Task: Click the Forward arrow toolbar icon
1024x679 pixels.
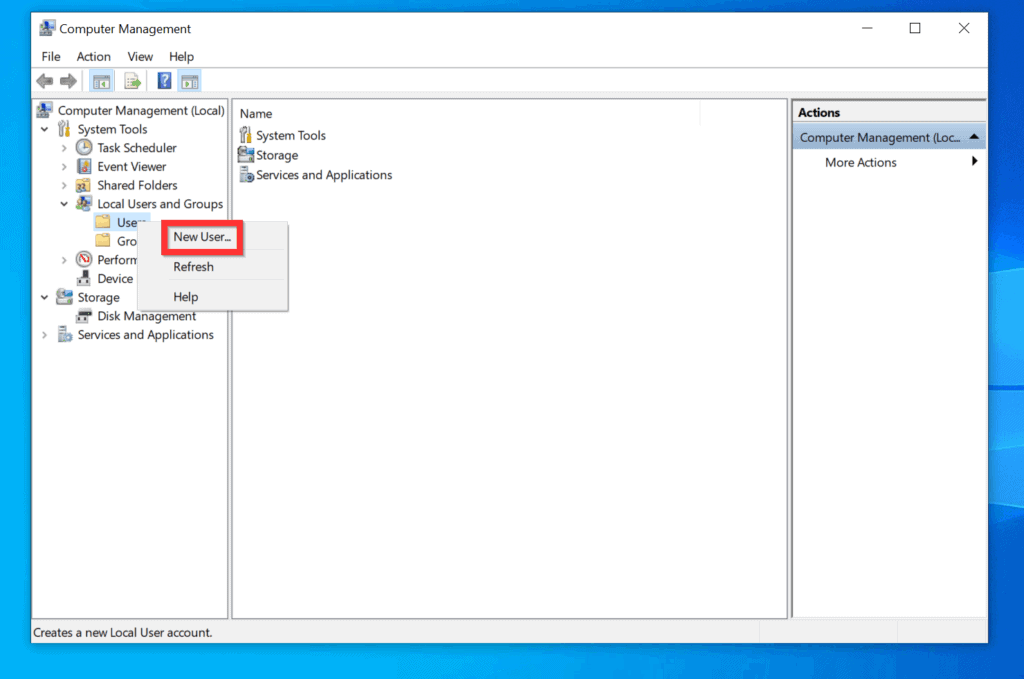Action: pos(68,81)
